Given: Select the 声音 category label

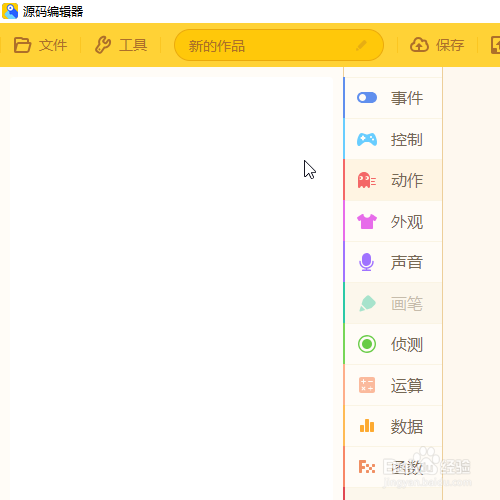Looking at the screenshot, I should 407,262.
